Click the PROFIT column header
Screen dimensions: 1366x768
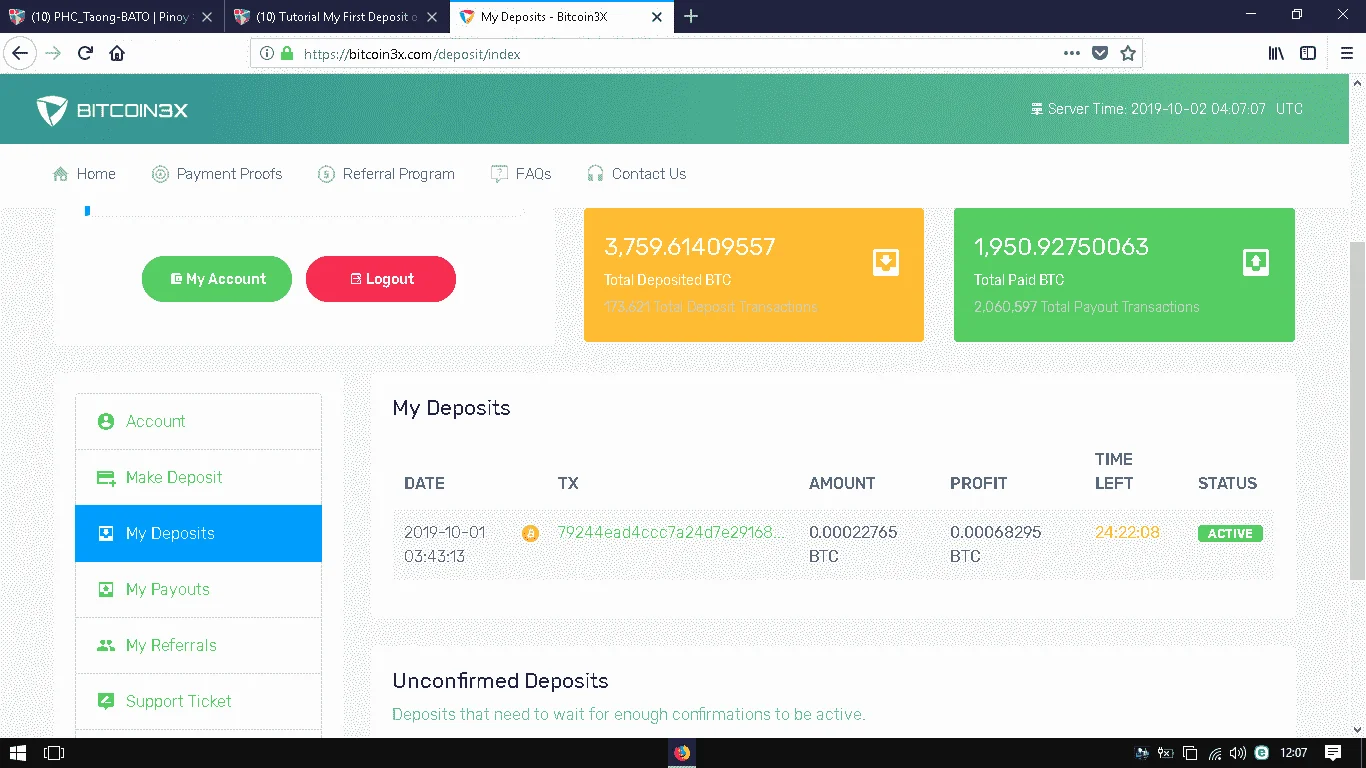tap(978, 483)
